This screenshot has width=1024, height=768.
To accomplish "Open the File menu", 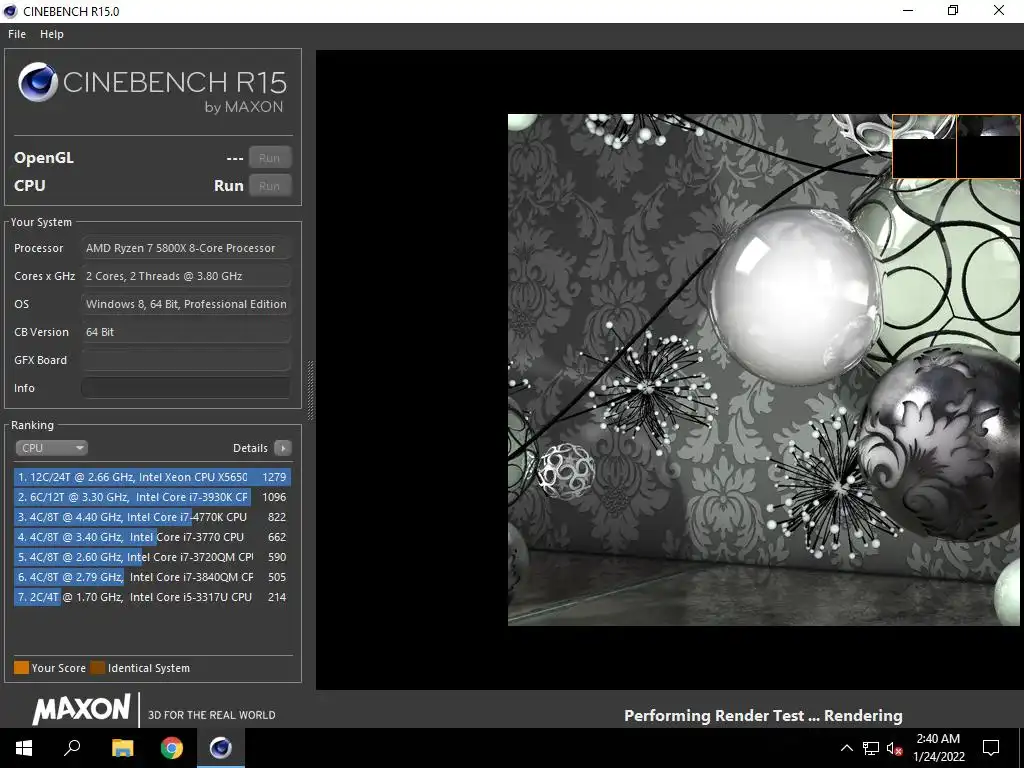I will [17, 34].
